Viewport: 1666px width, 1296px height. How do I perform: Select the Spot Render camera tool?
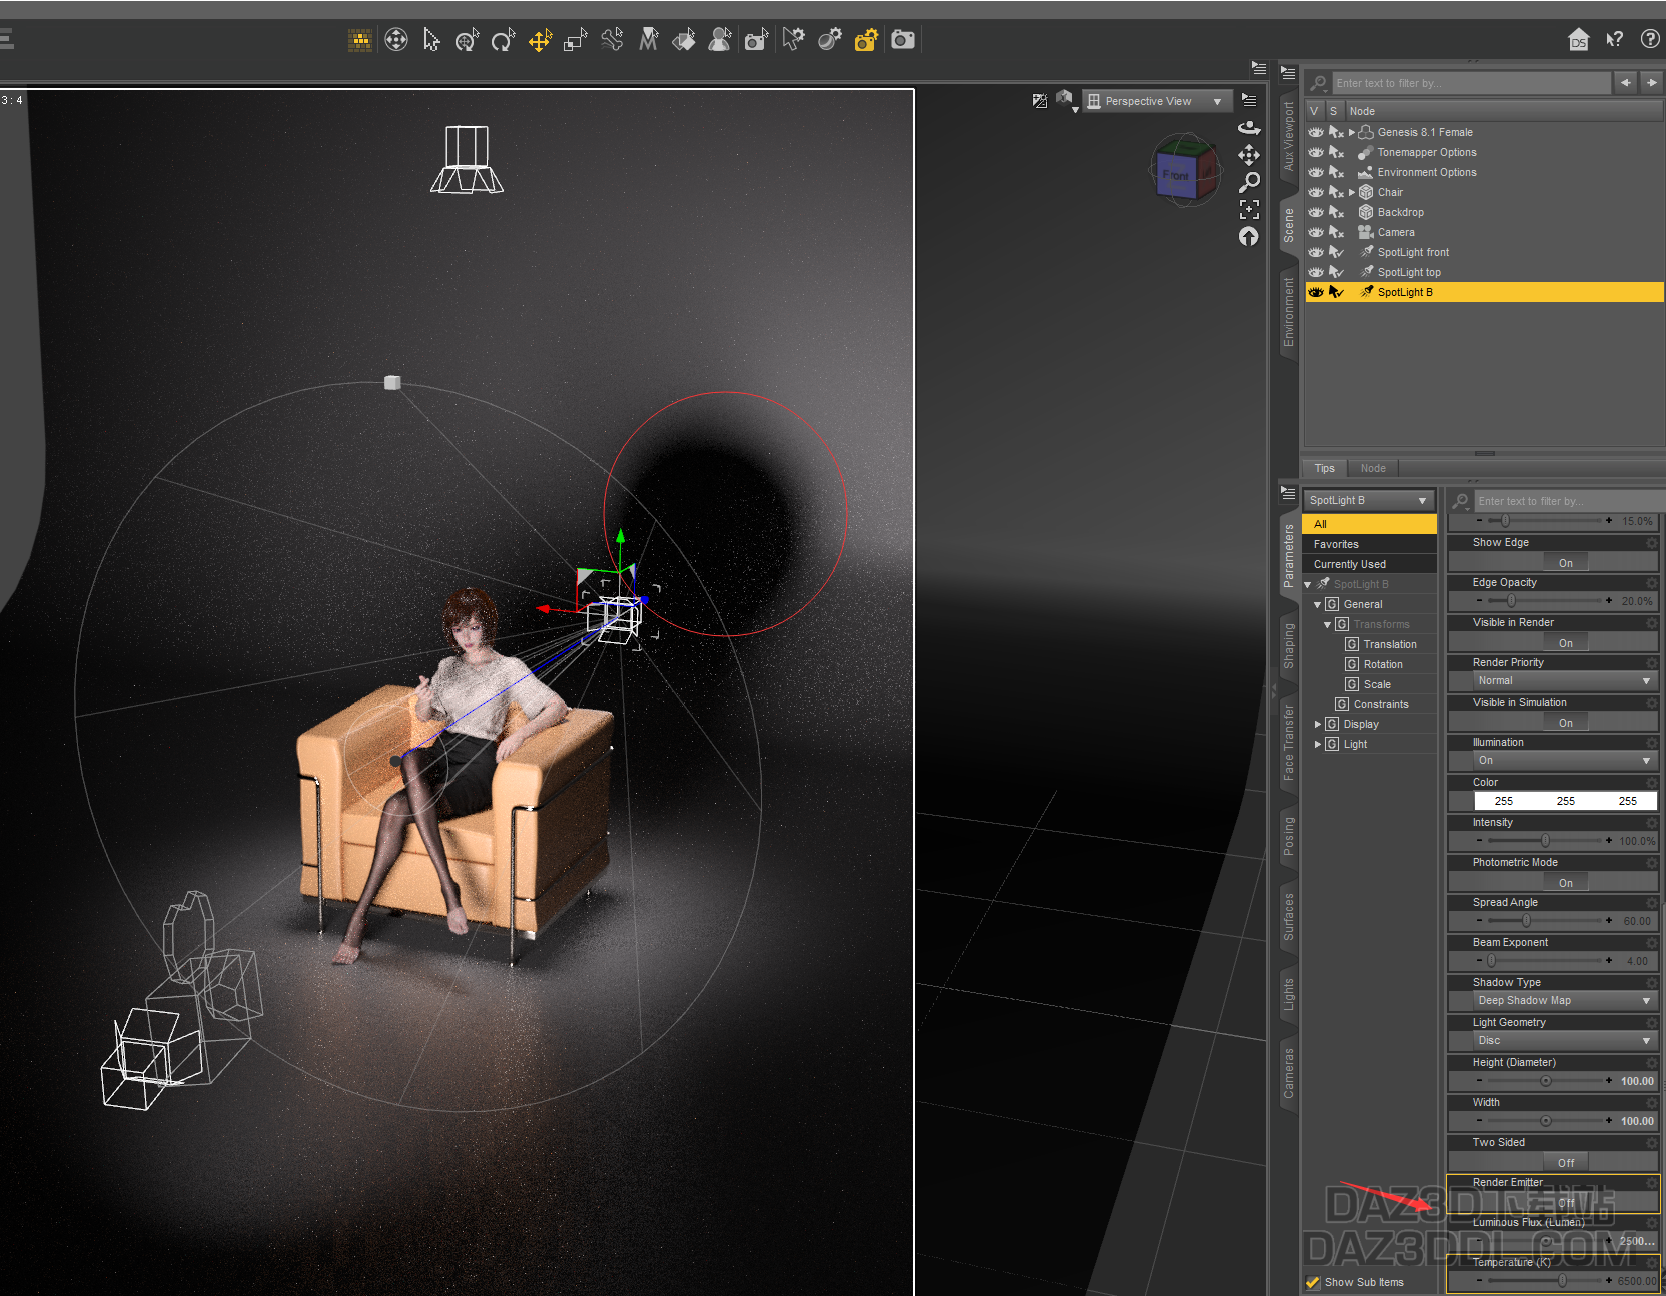tap(756, 40)
